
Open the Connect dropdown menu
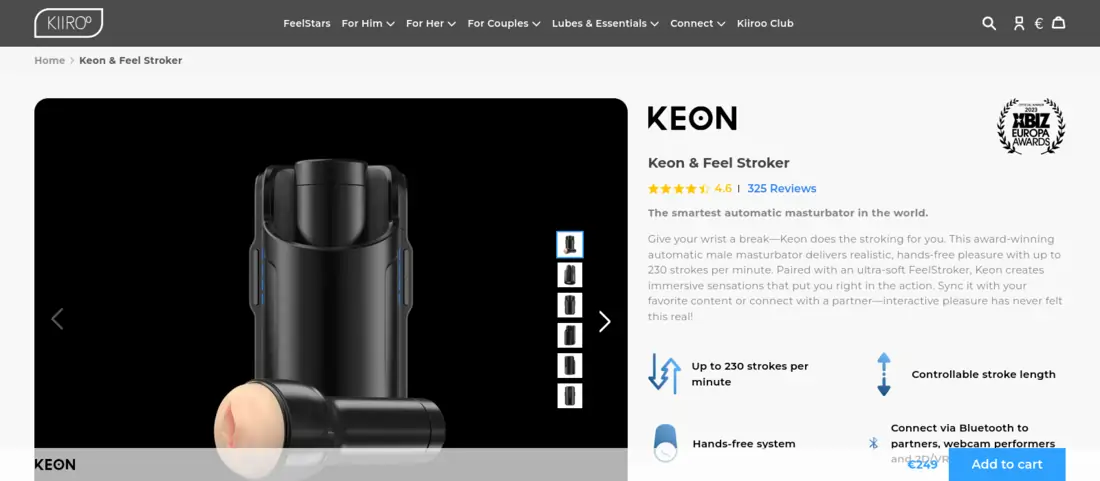pyautogui.click(x=697, y=23)
